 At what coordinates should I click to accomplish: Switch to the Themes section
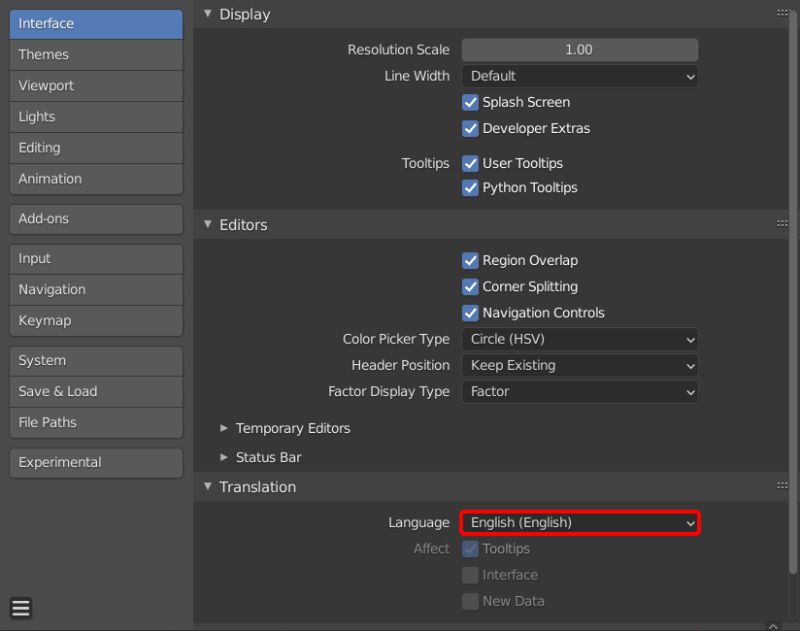[x=95, y=54]
